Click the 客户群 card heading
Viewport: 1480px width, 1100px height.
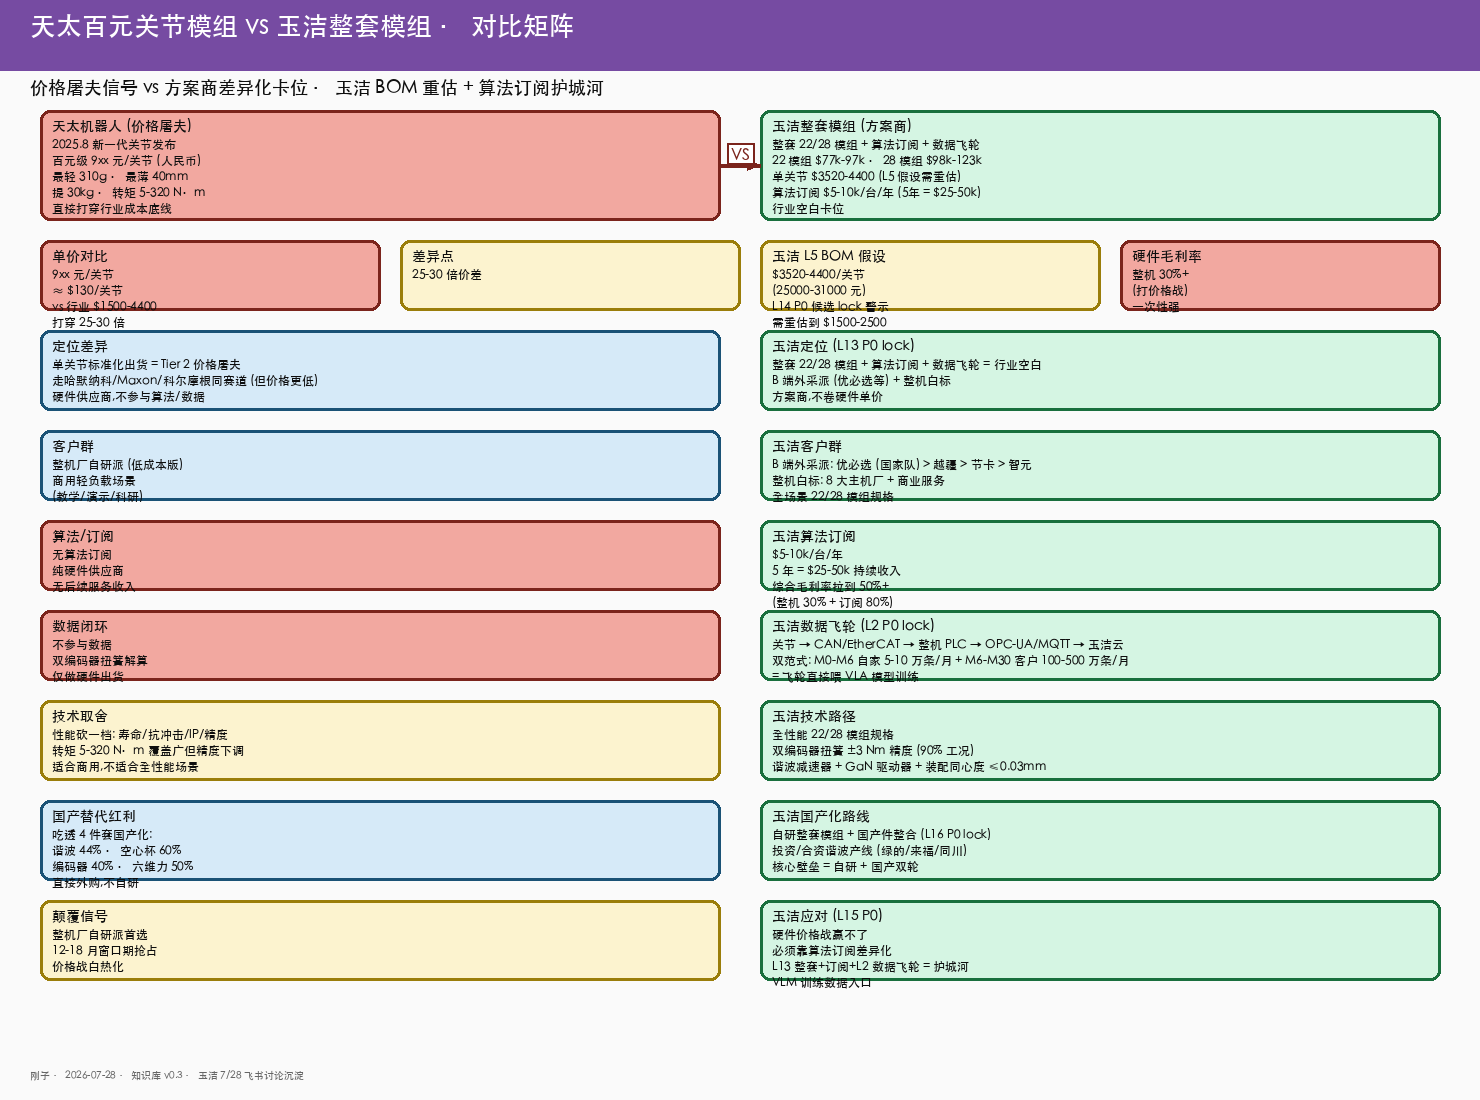(x=73, y=446)
